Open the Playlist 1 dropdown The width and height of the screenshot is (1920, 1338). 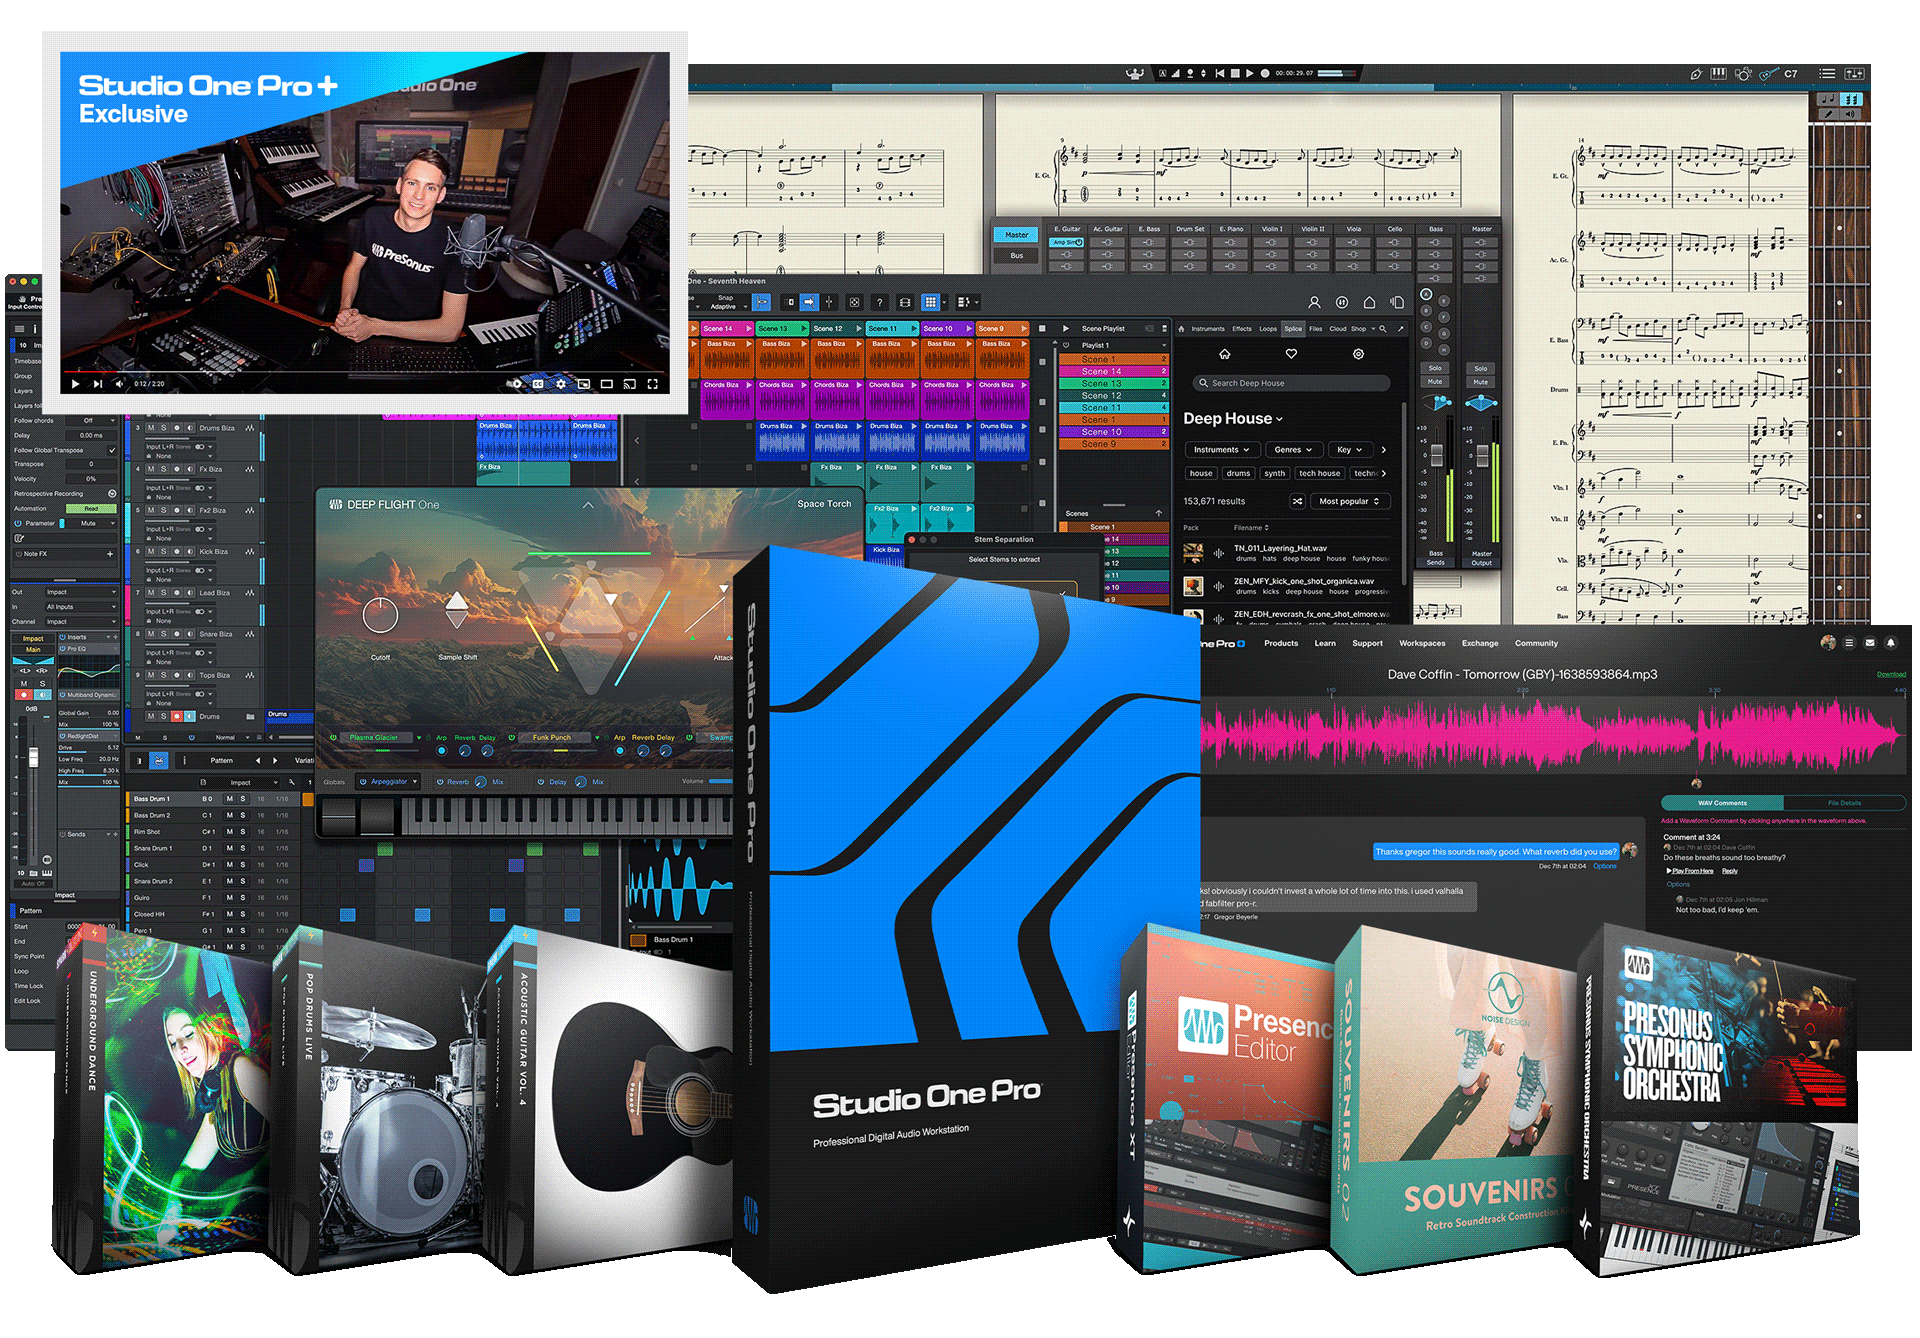click(x=1115, y=345)
